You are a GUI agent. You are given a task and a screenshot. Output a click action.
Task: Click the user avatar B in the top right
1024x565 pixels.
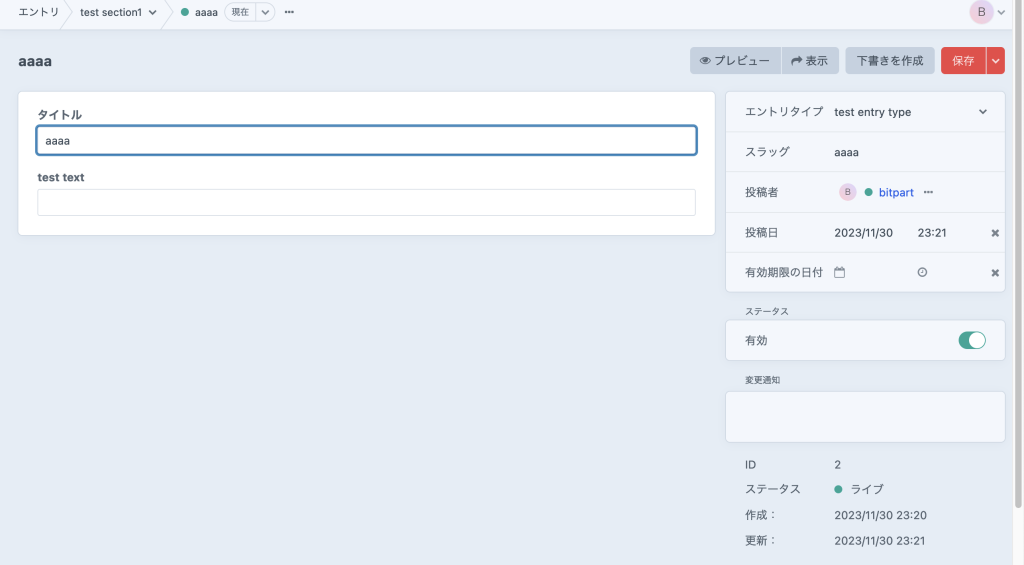coord(981,12)
